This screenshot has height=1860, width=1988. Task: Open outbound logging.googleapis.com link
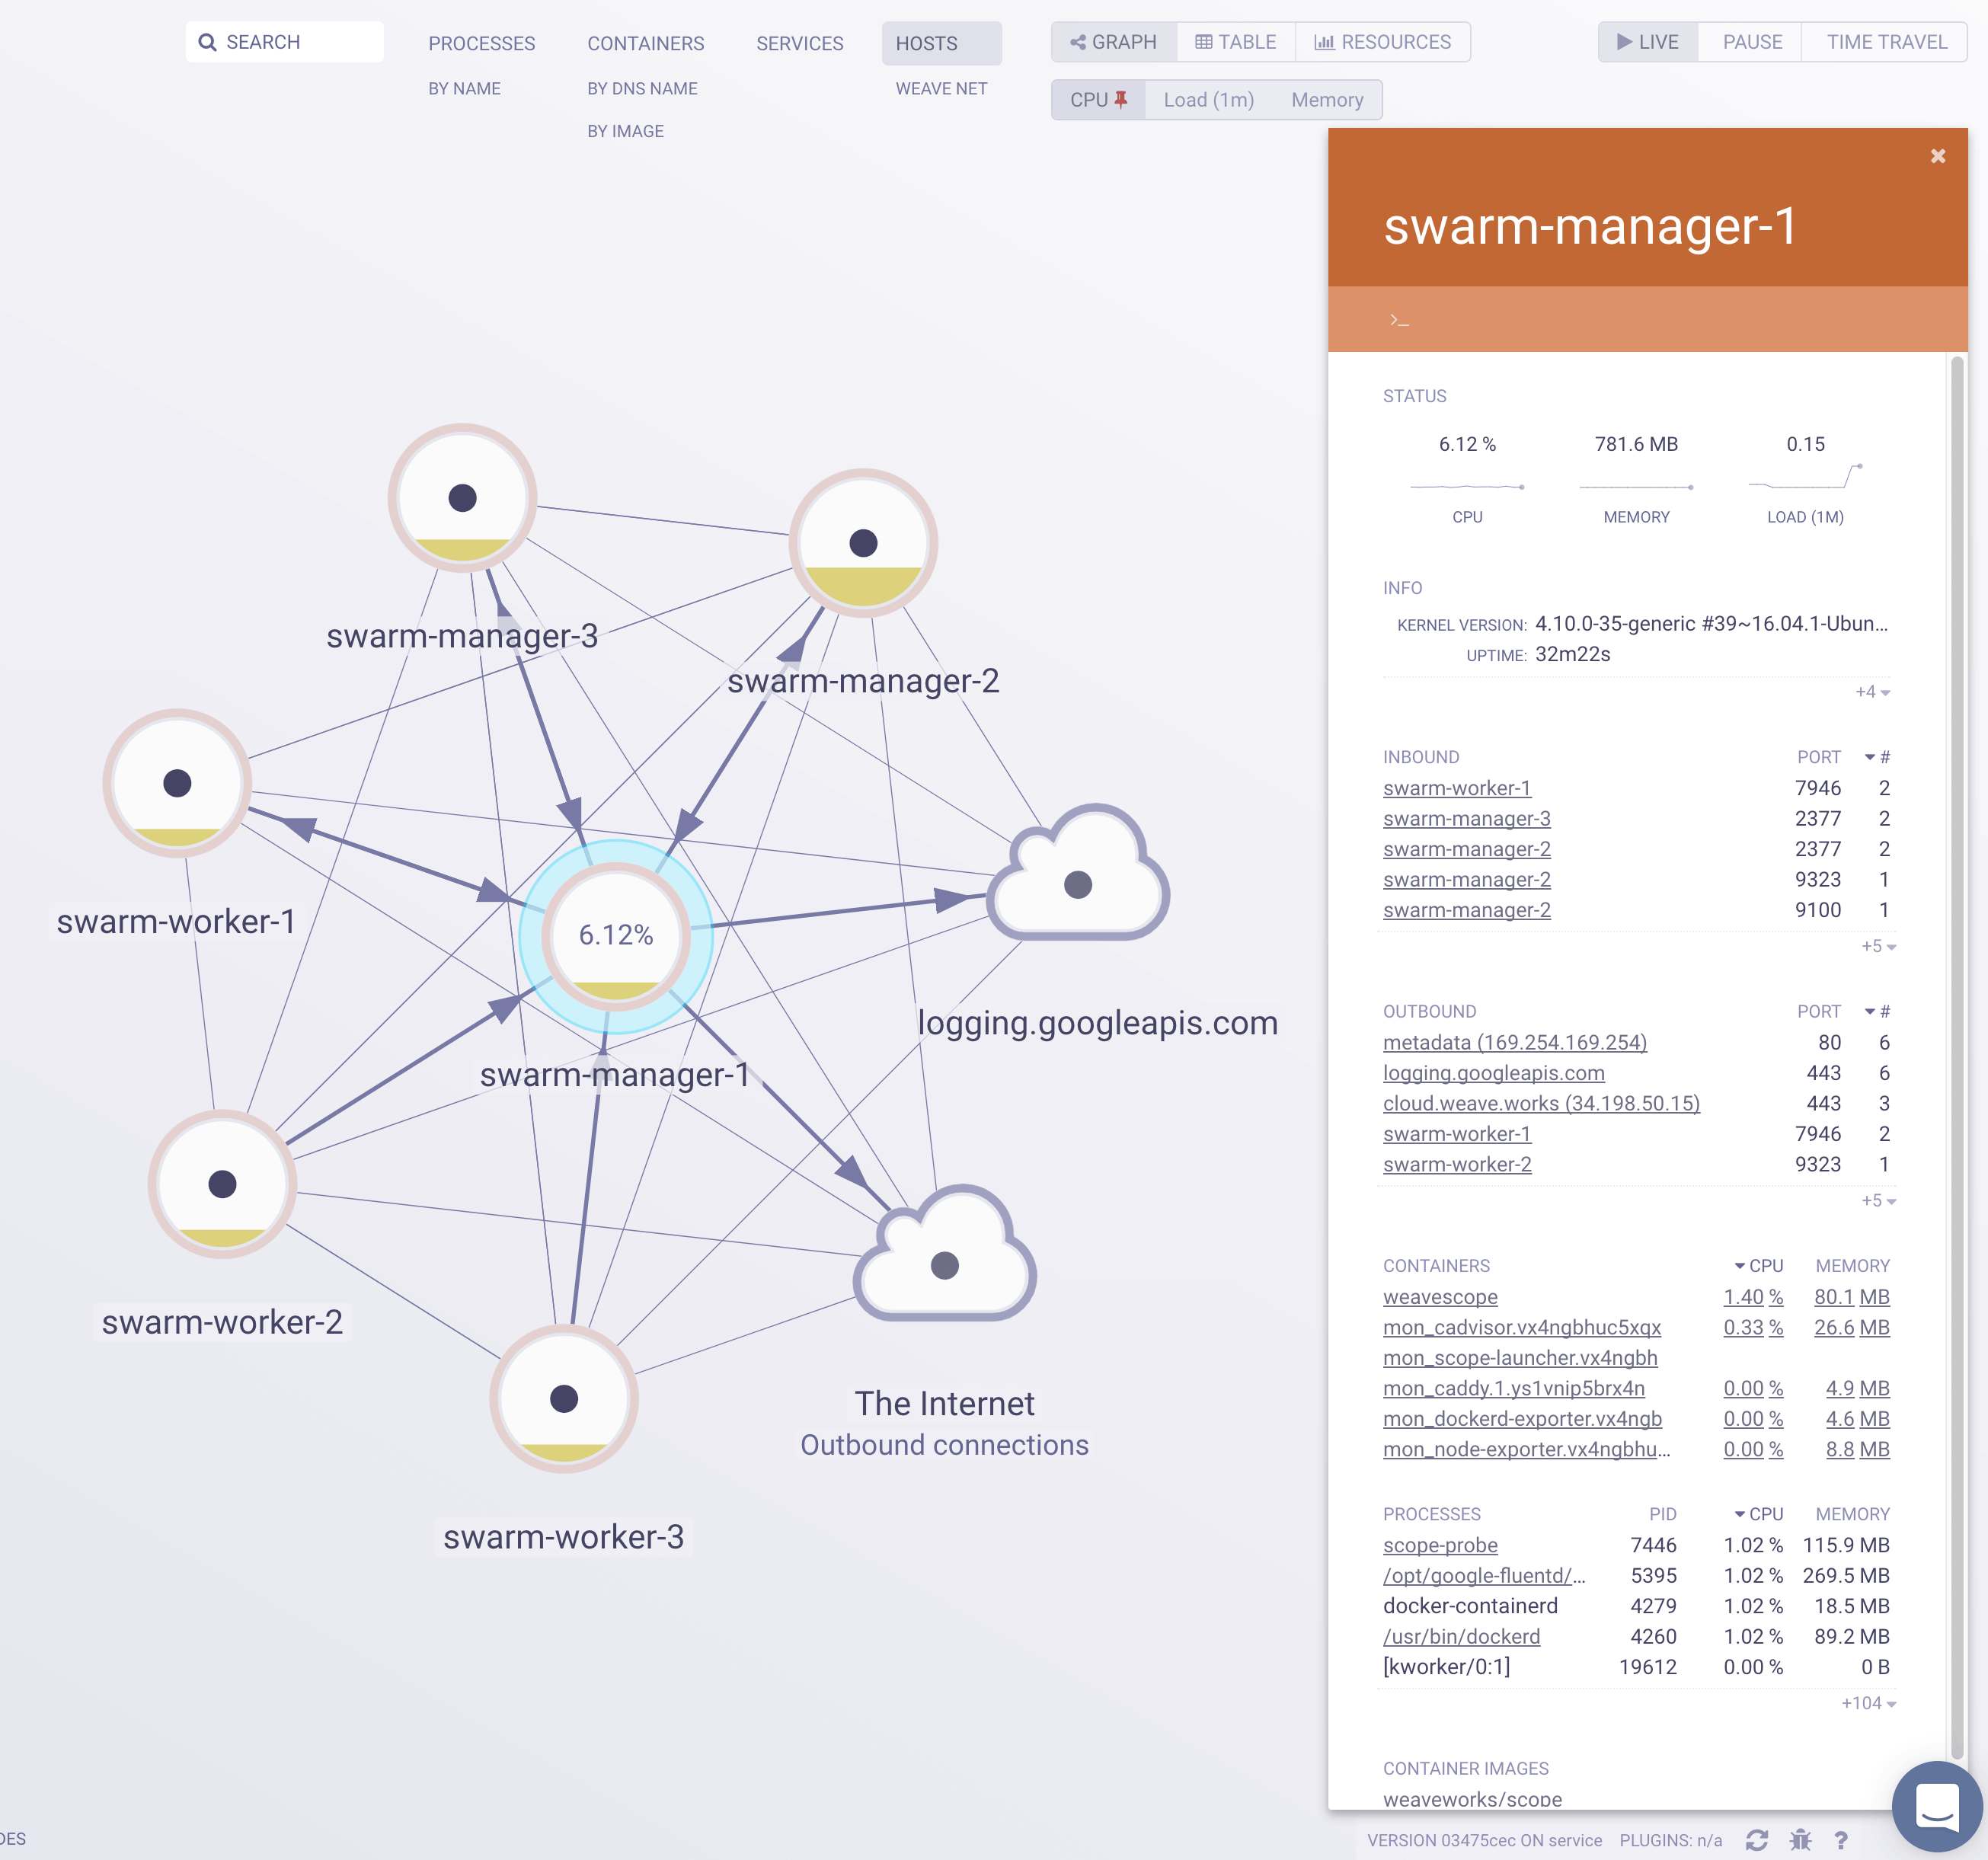(x=1493, y=1073)
